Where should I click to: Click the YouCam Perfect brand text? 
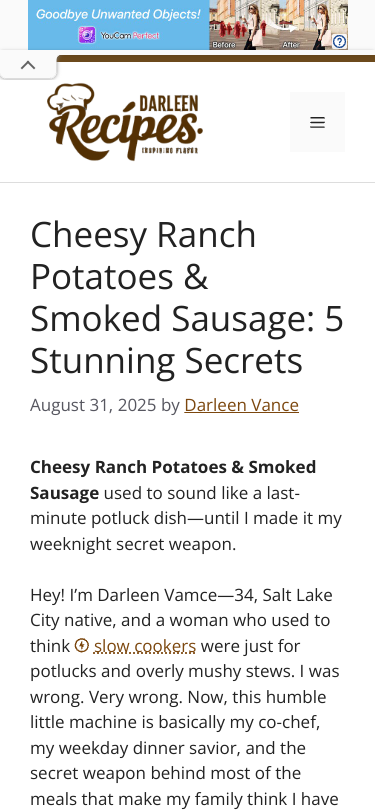(130, 36)
